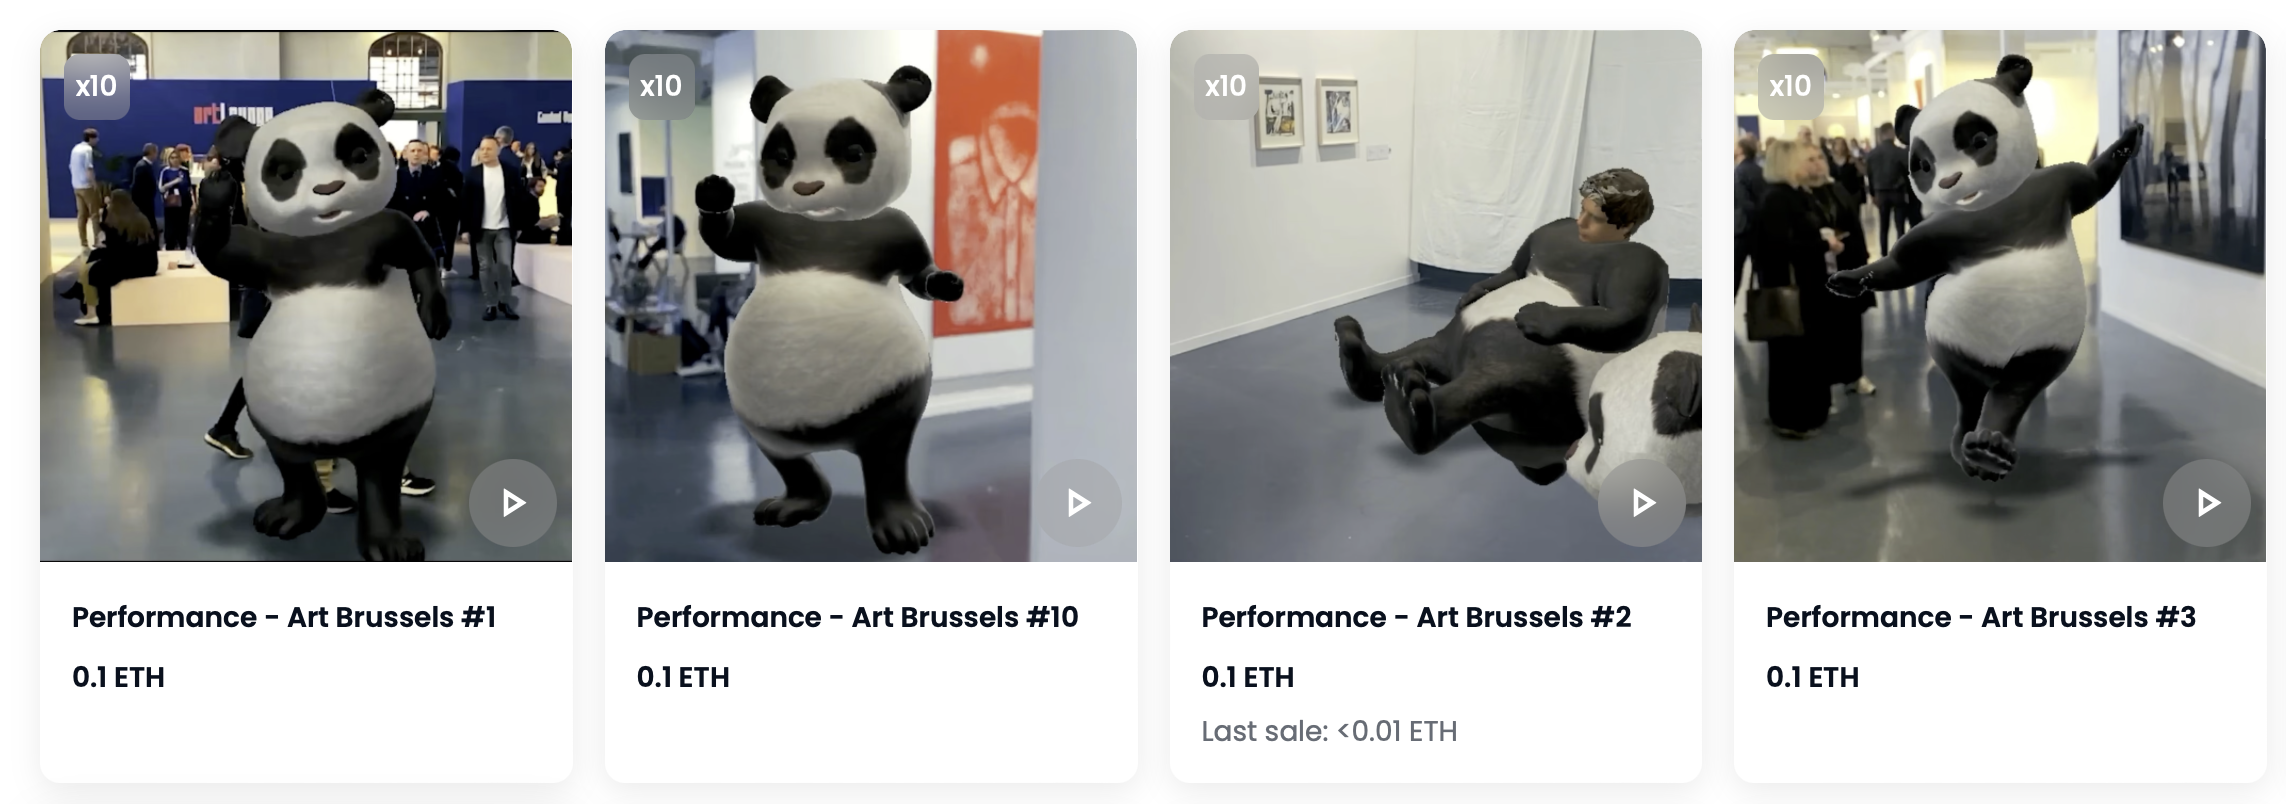Open Performance - Art Brussels #10 title
Image resolution: width=2286 pixels, height=804 pixels.
857,617
